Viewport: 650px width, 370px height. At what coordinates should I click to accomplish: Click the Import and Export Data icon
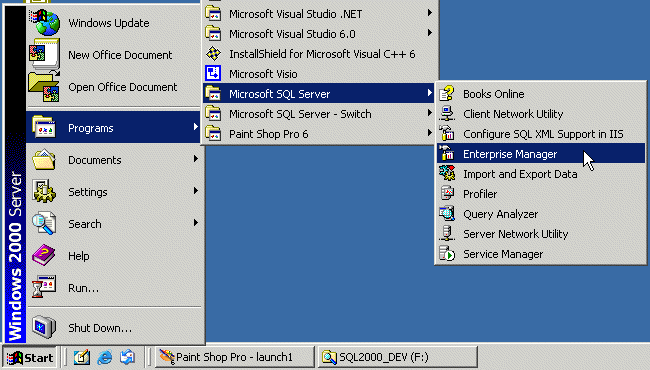point(447,174)
